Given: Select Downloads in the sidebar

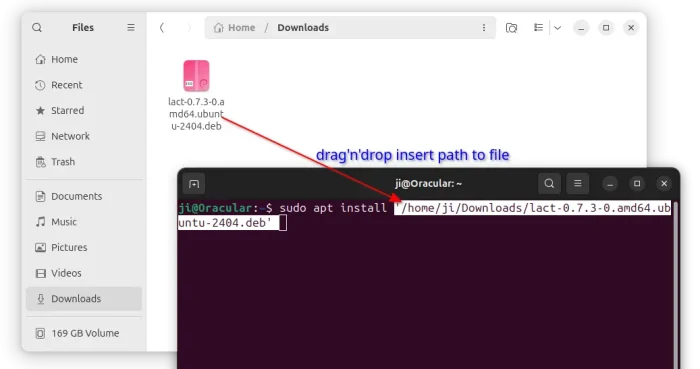Looking at the screenshot, I should [x=84, y=299].
